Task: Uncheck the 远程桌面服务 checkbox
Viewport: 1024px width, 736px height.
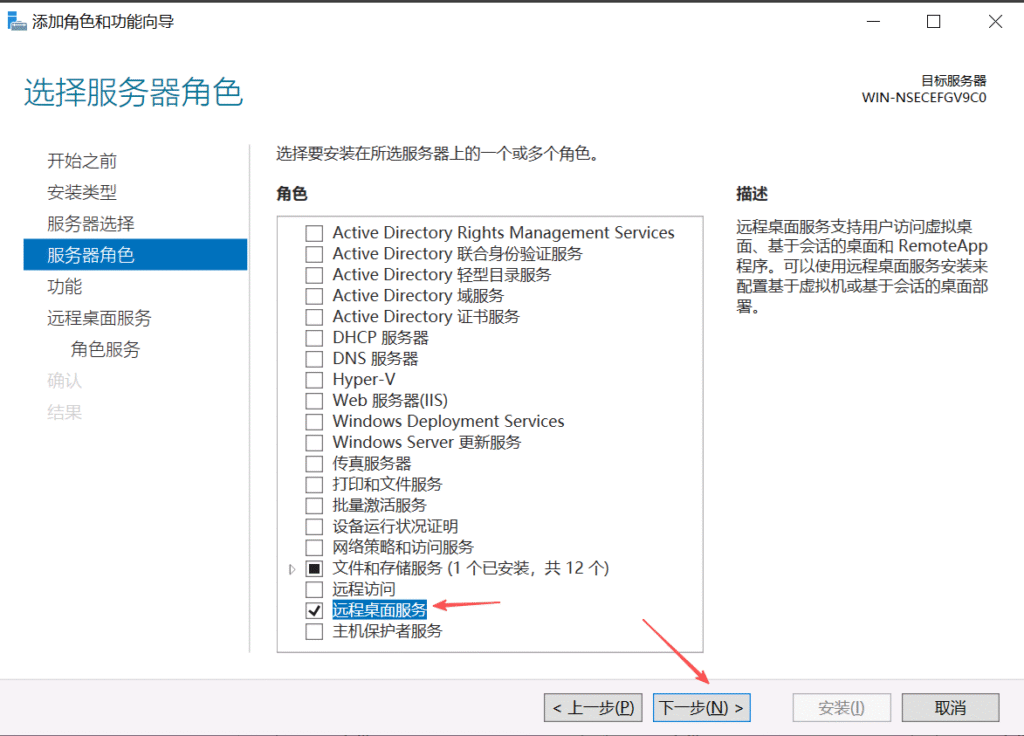Action: point(314,610)
